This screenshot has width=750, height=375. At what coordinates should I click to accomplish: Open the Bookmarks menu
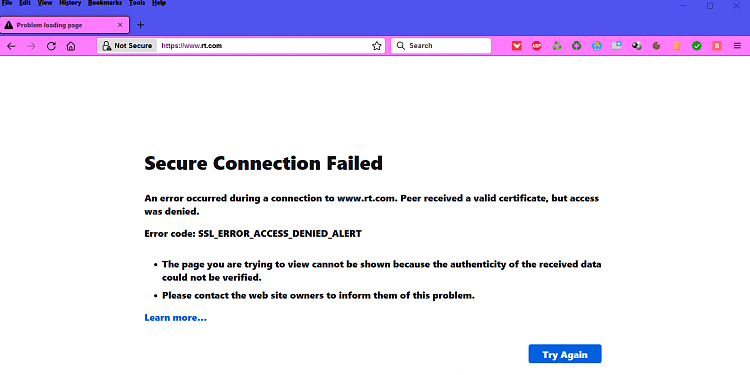[105, 3]
